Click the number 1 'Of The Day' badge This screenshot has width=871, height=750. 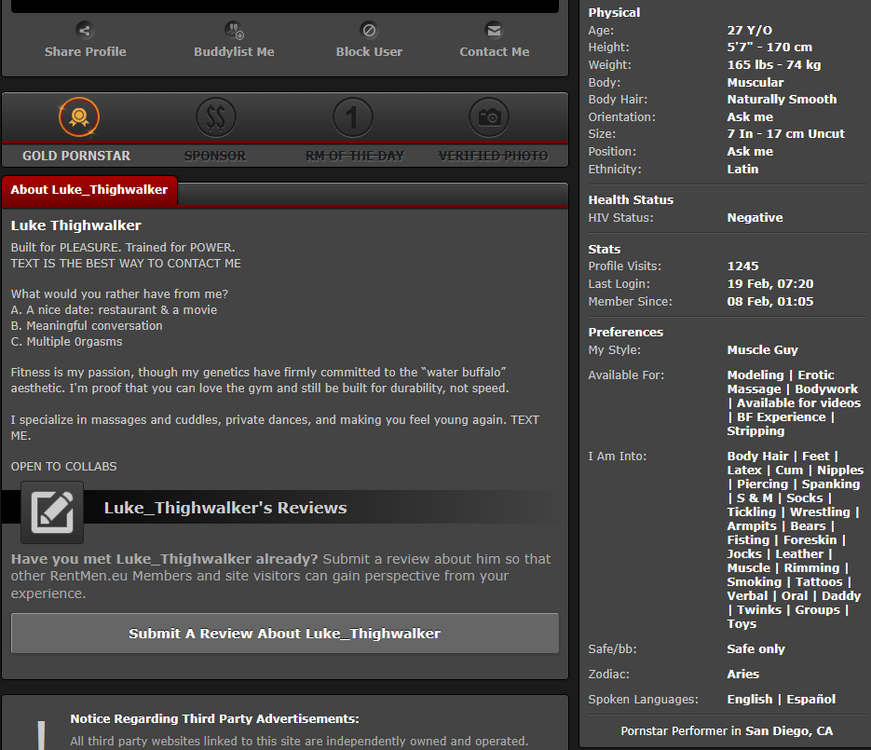[353, 118]
